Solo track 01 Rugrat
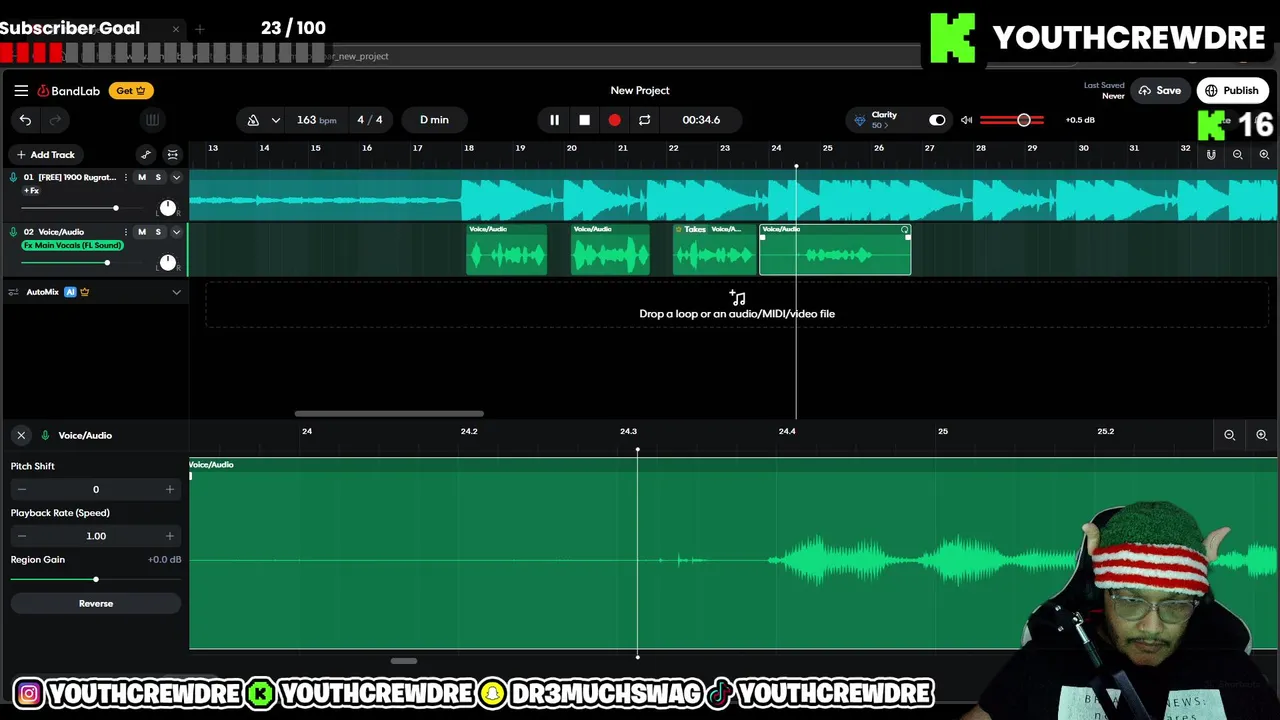Viewport: 1280px width, 720px height. pos(158,177)
